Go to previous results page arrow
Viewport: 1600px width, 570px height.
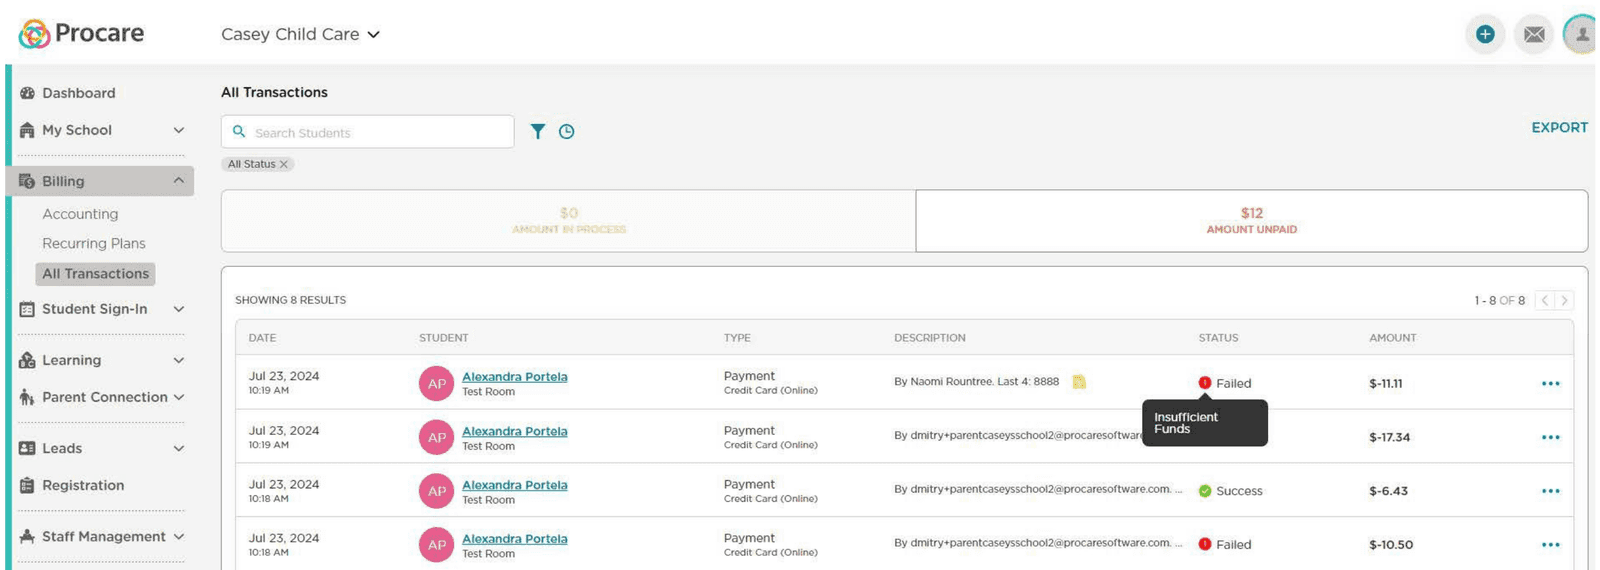[x=1545, y=300]
